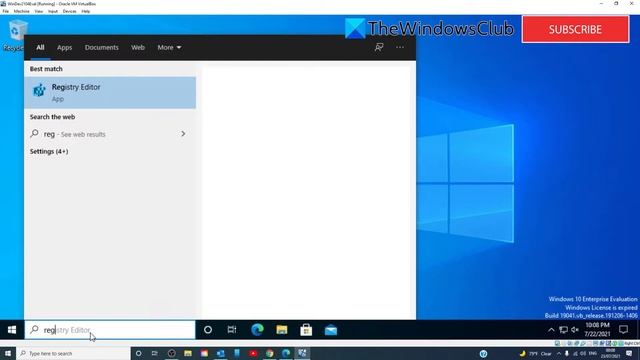
Task: Open the Registry Editor best match result
Action: pos(110,93)
